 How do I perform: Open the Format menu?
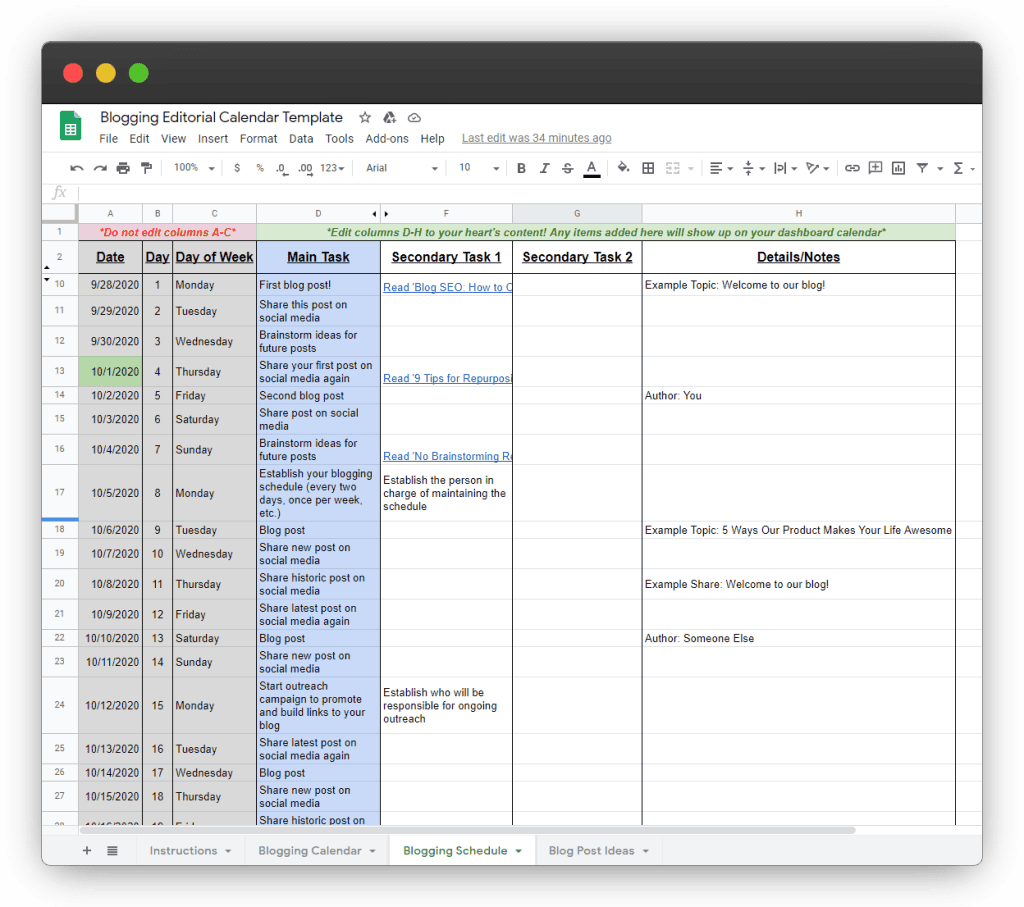coord(258,139)
